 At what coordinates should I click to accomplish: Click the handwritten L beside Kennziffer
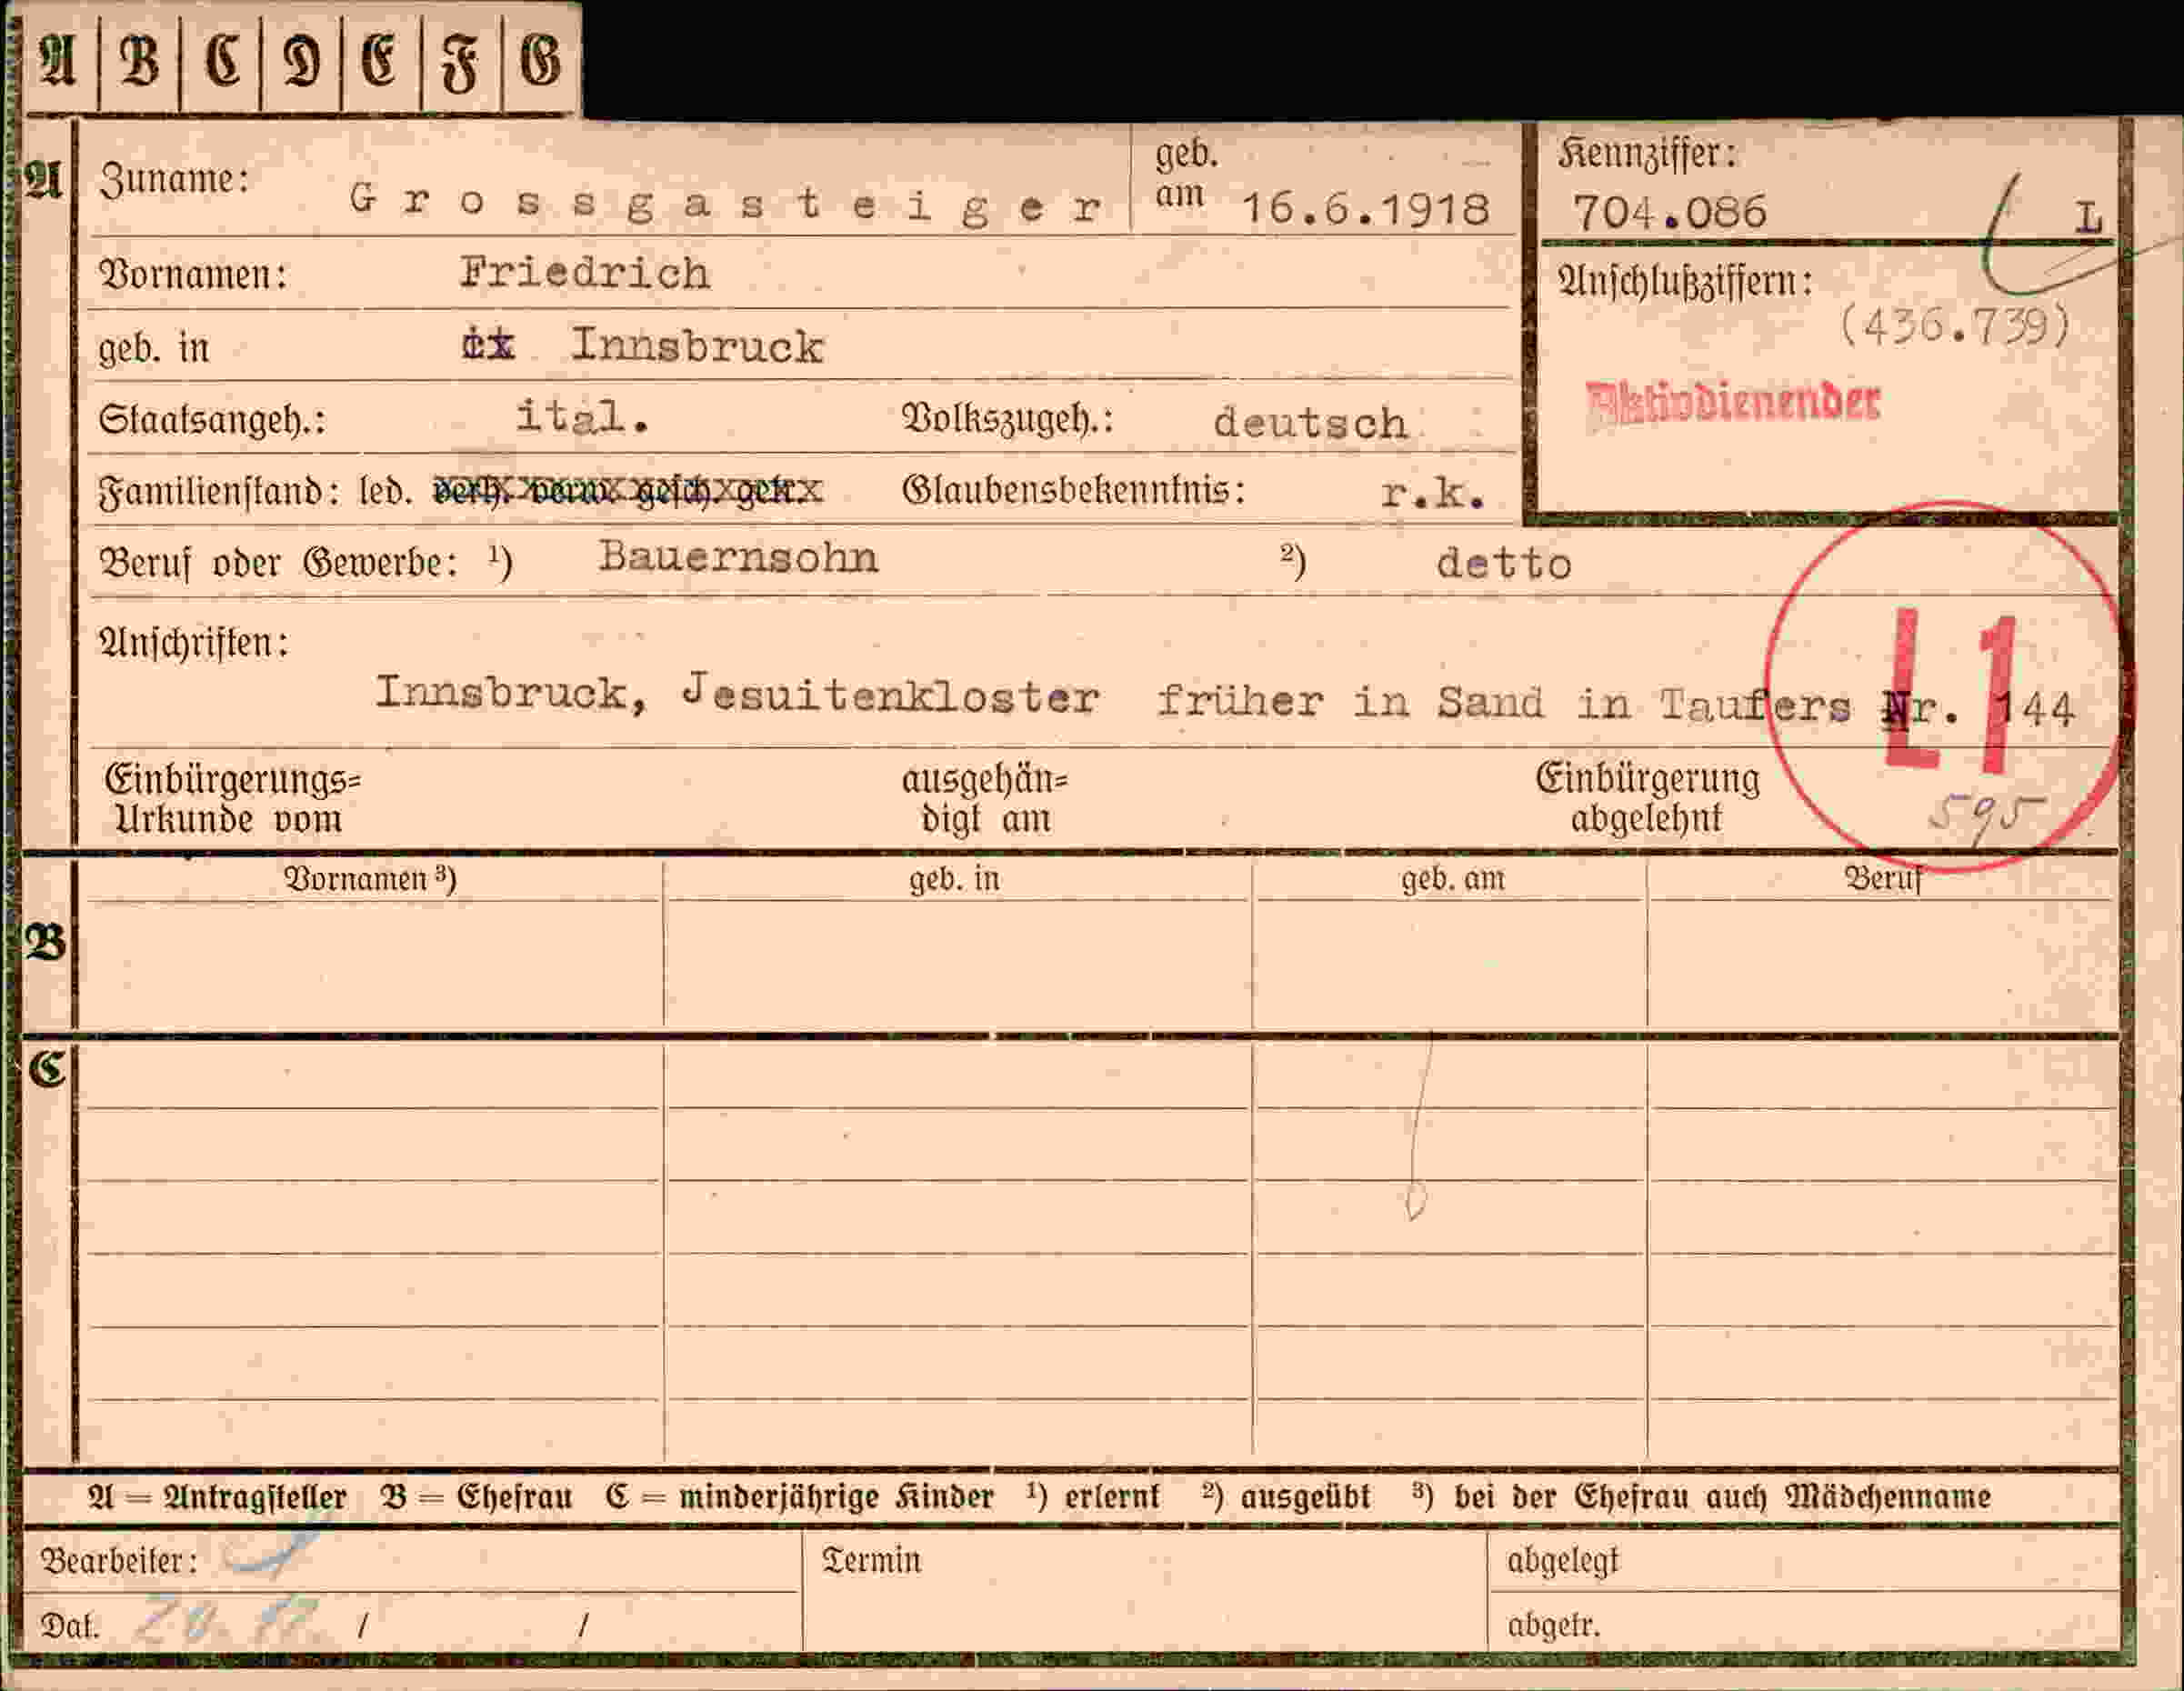pos(2088,217)
